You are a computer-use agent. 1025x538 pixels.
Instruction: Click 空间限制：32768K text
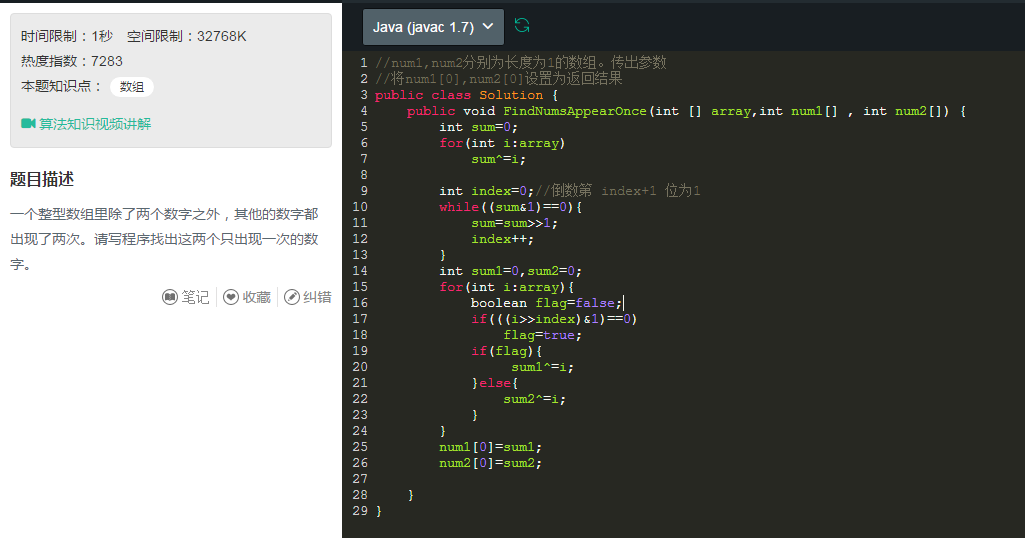click(186, 36)
